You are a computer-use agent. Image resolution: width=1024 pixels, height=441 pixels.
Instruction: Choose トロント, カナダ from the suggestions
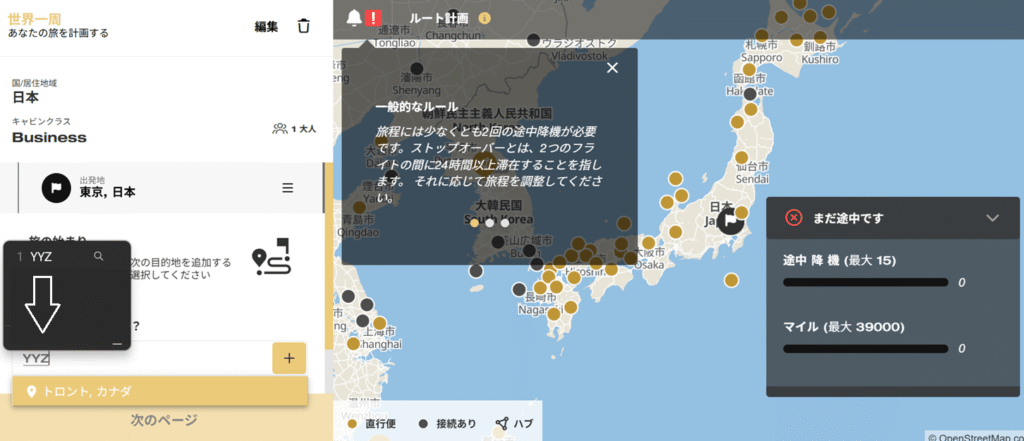(159, 391)
